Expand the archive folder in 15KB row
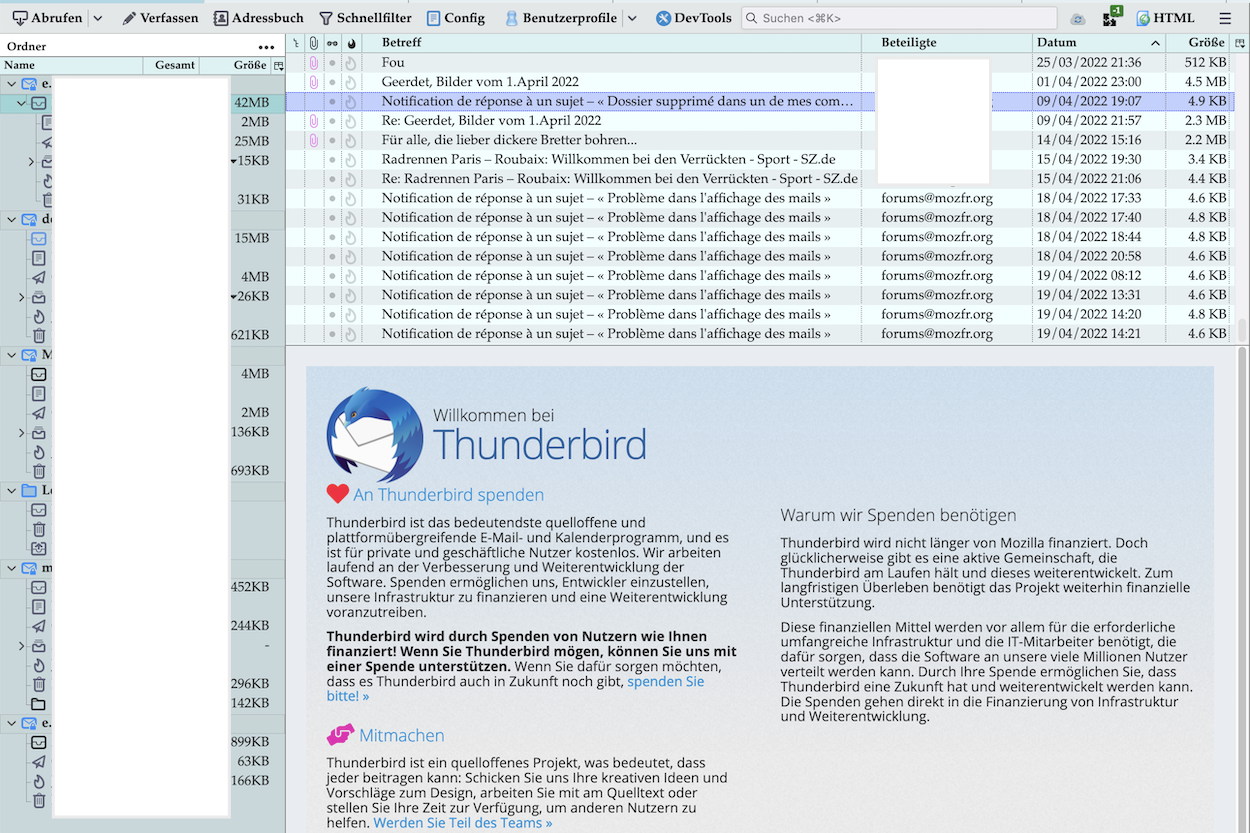The image size is (1250, 833). [x=31, y=161]
